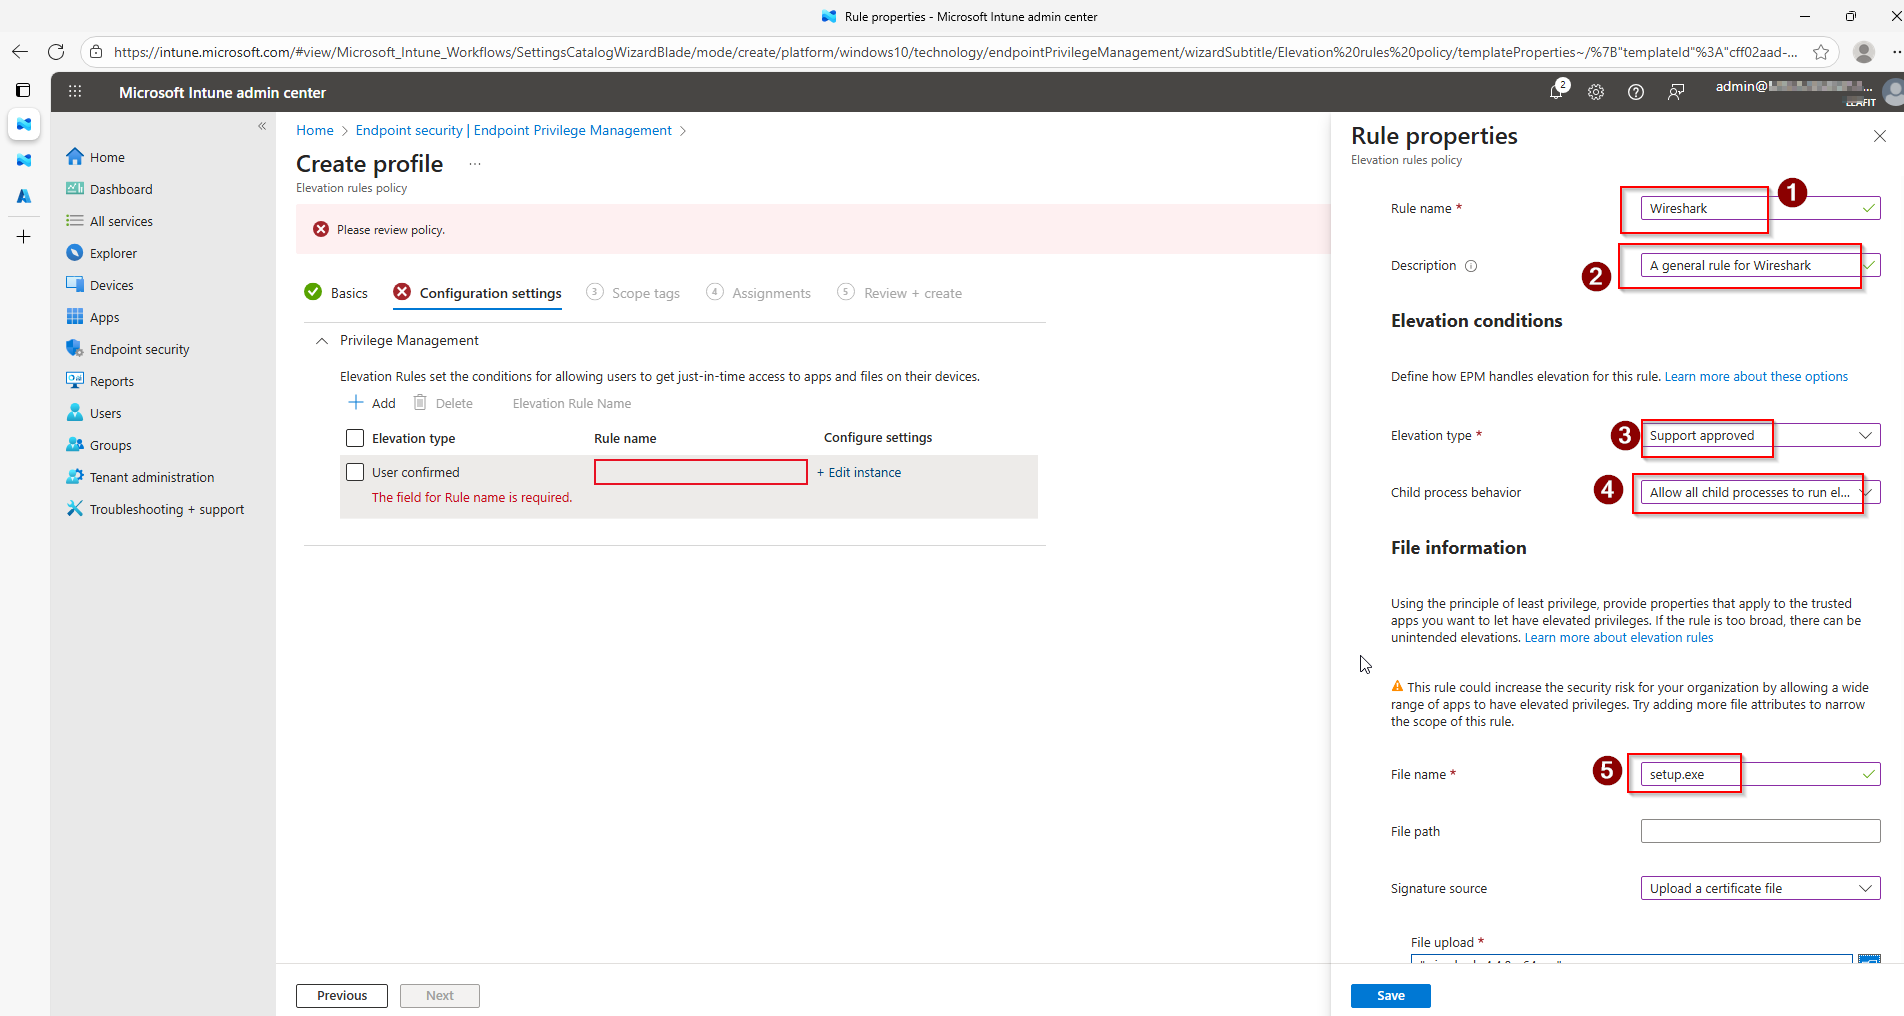This screenshot has height=1016, width=1904.
Task: Open Dashboard from the sidebar
Action: point(121,189)
